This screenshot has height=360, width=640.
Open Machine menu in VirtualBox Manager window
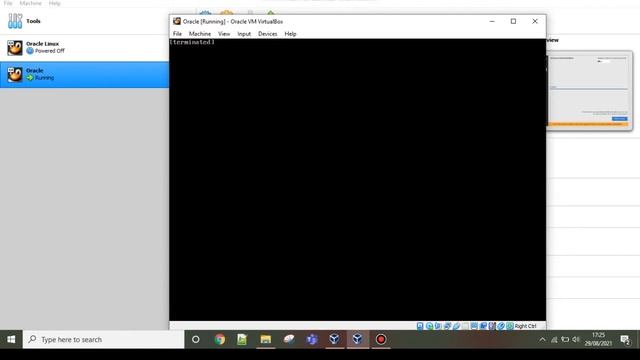[x=31, y=3]
